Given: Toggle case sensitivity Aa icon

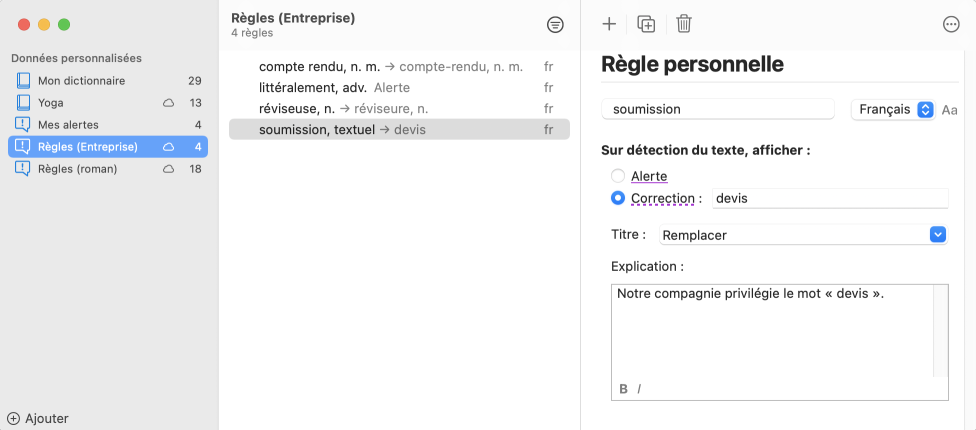Looking at the screenshot, I should pos(949,109).
